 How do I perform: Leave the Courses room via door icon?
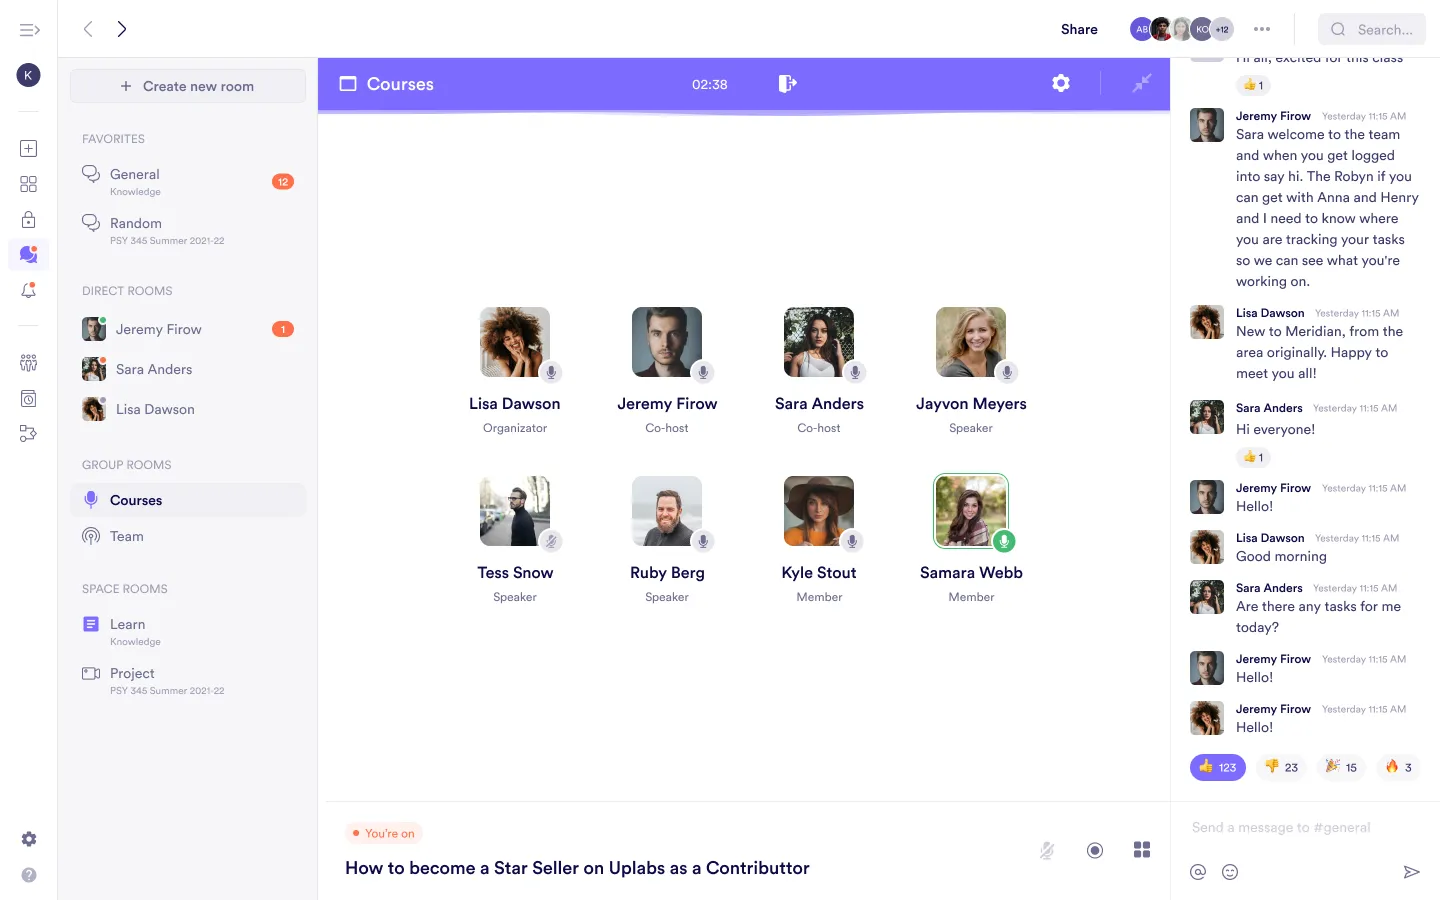click(x=787, y=84)
